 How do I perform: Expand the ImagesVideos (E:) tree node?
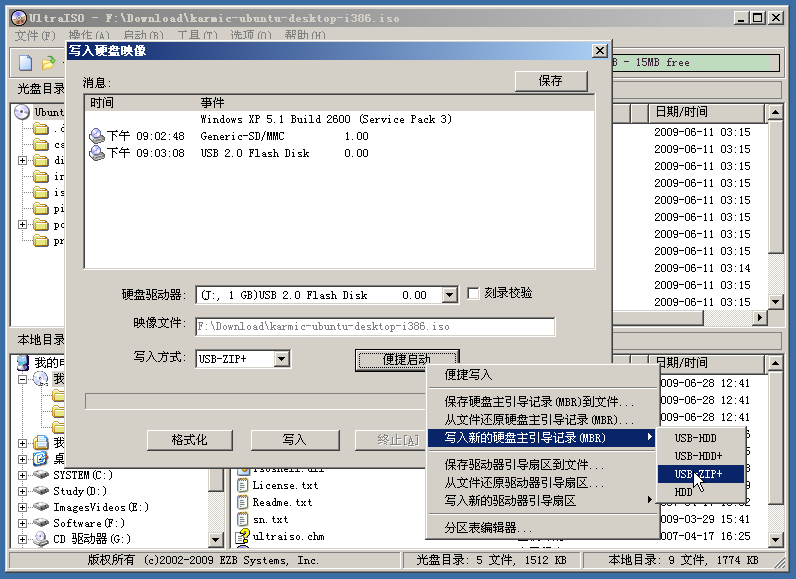[22, 507]
